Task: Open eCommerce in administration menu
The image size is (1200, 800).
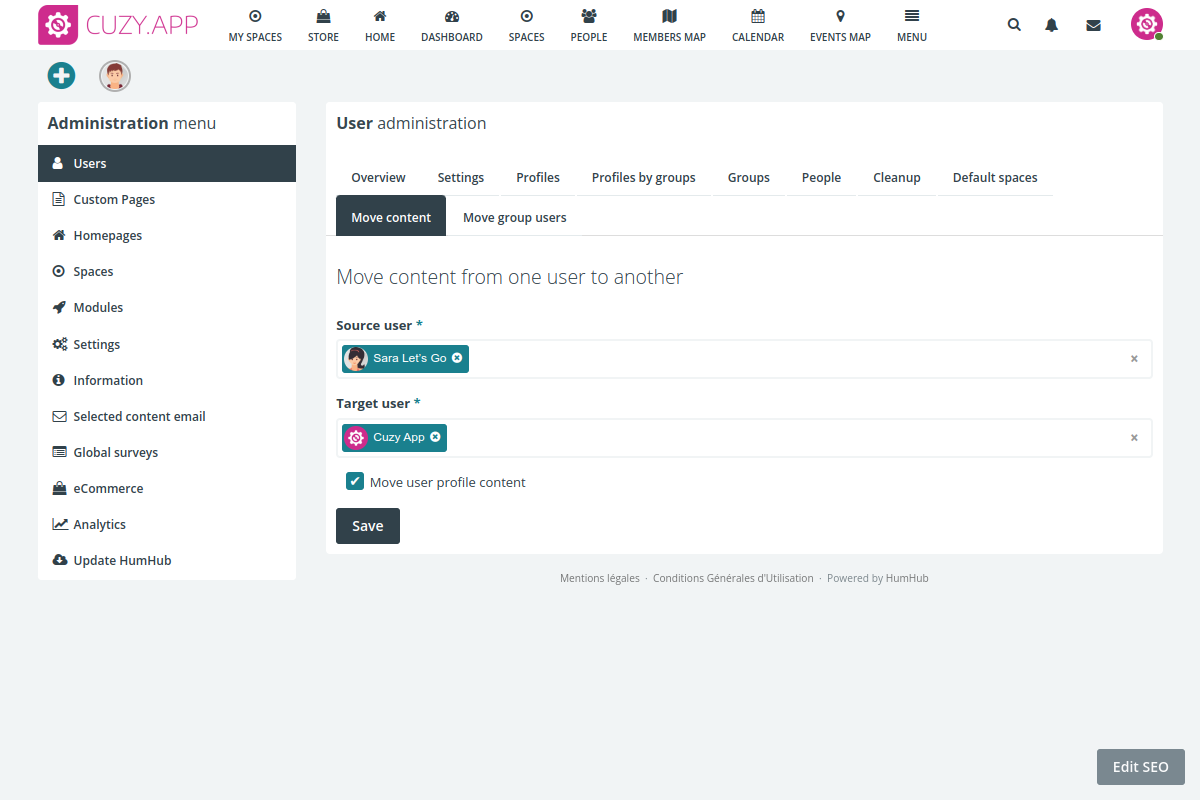Action: [108, 488]
